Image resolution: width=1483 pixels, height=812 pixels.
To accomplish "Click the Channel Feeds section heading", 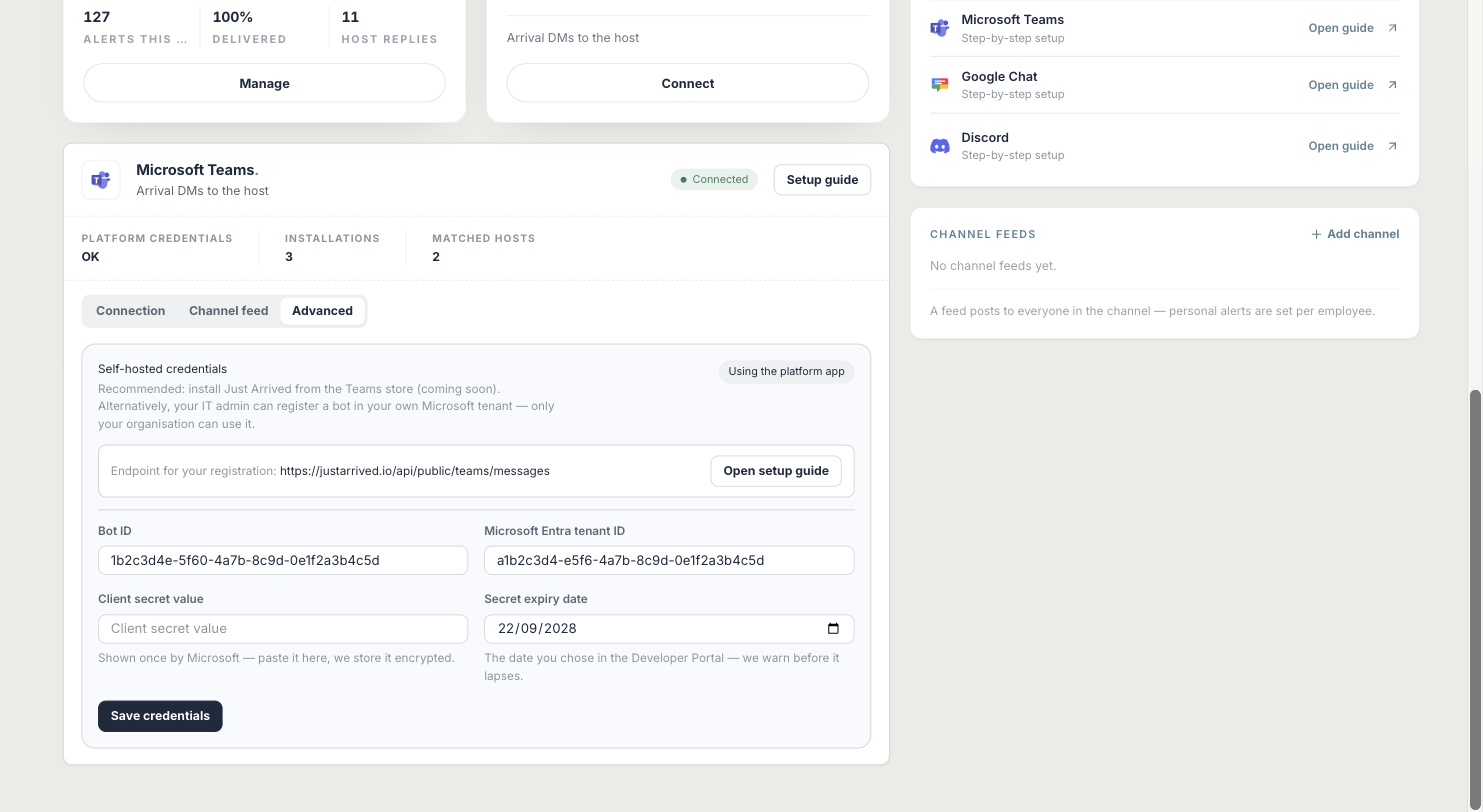I will (983, 234).
